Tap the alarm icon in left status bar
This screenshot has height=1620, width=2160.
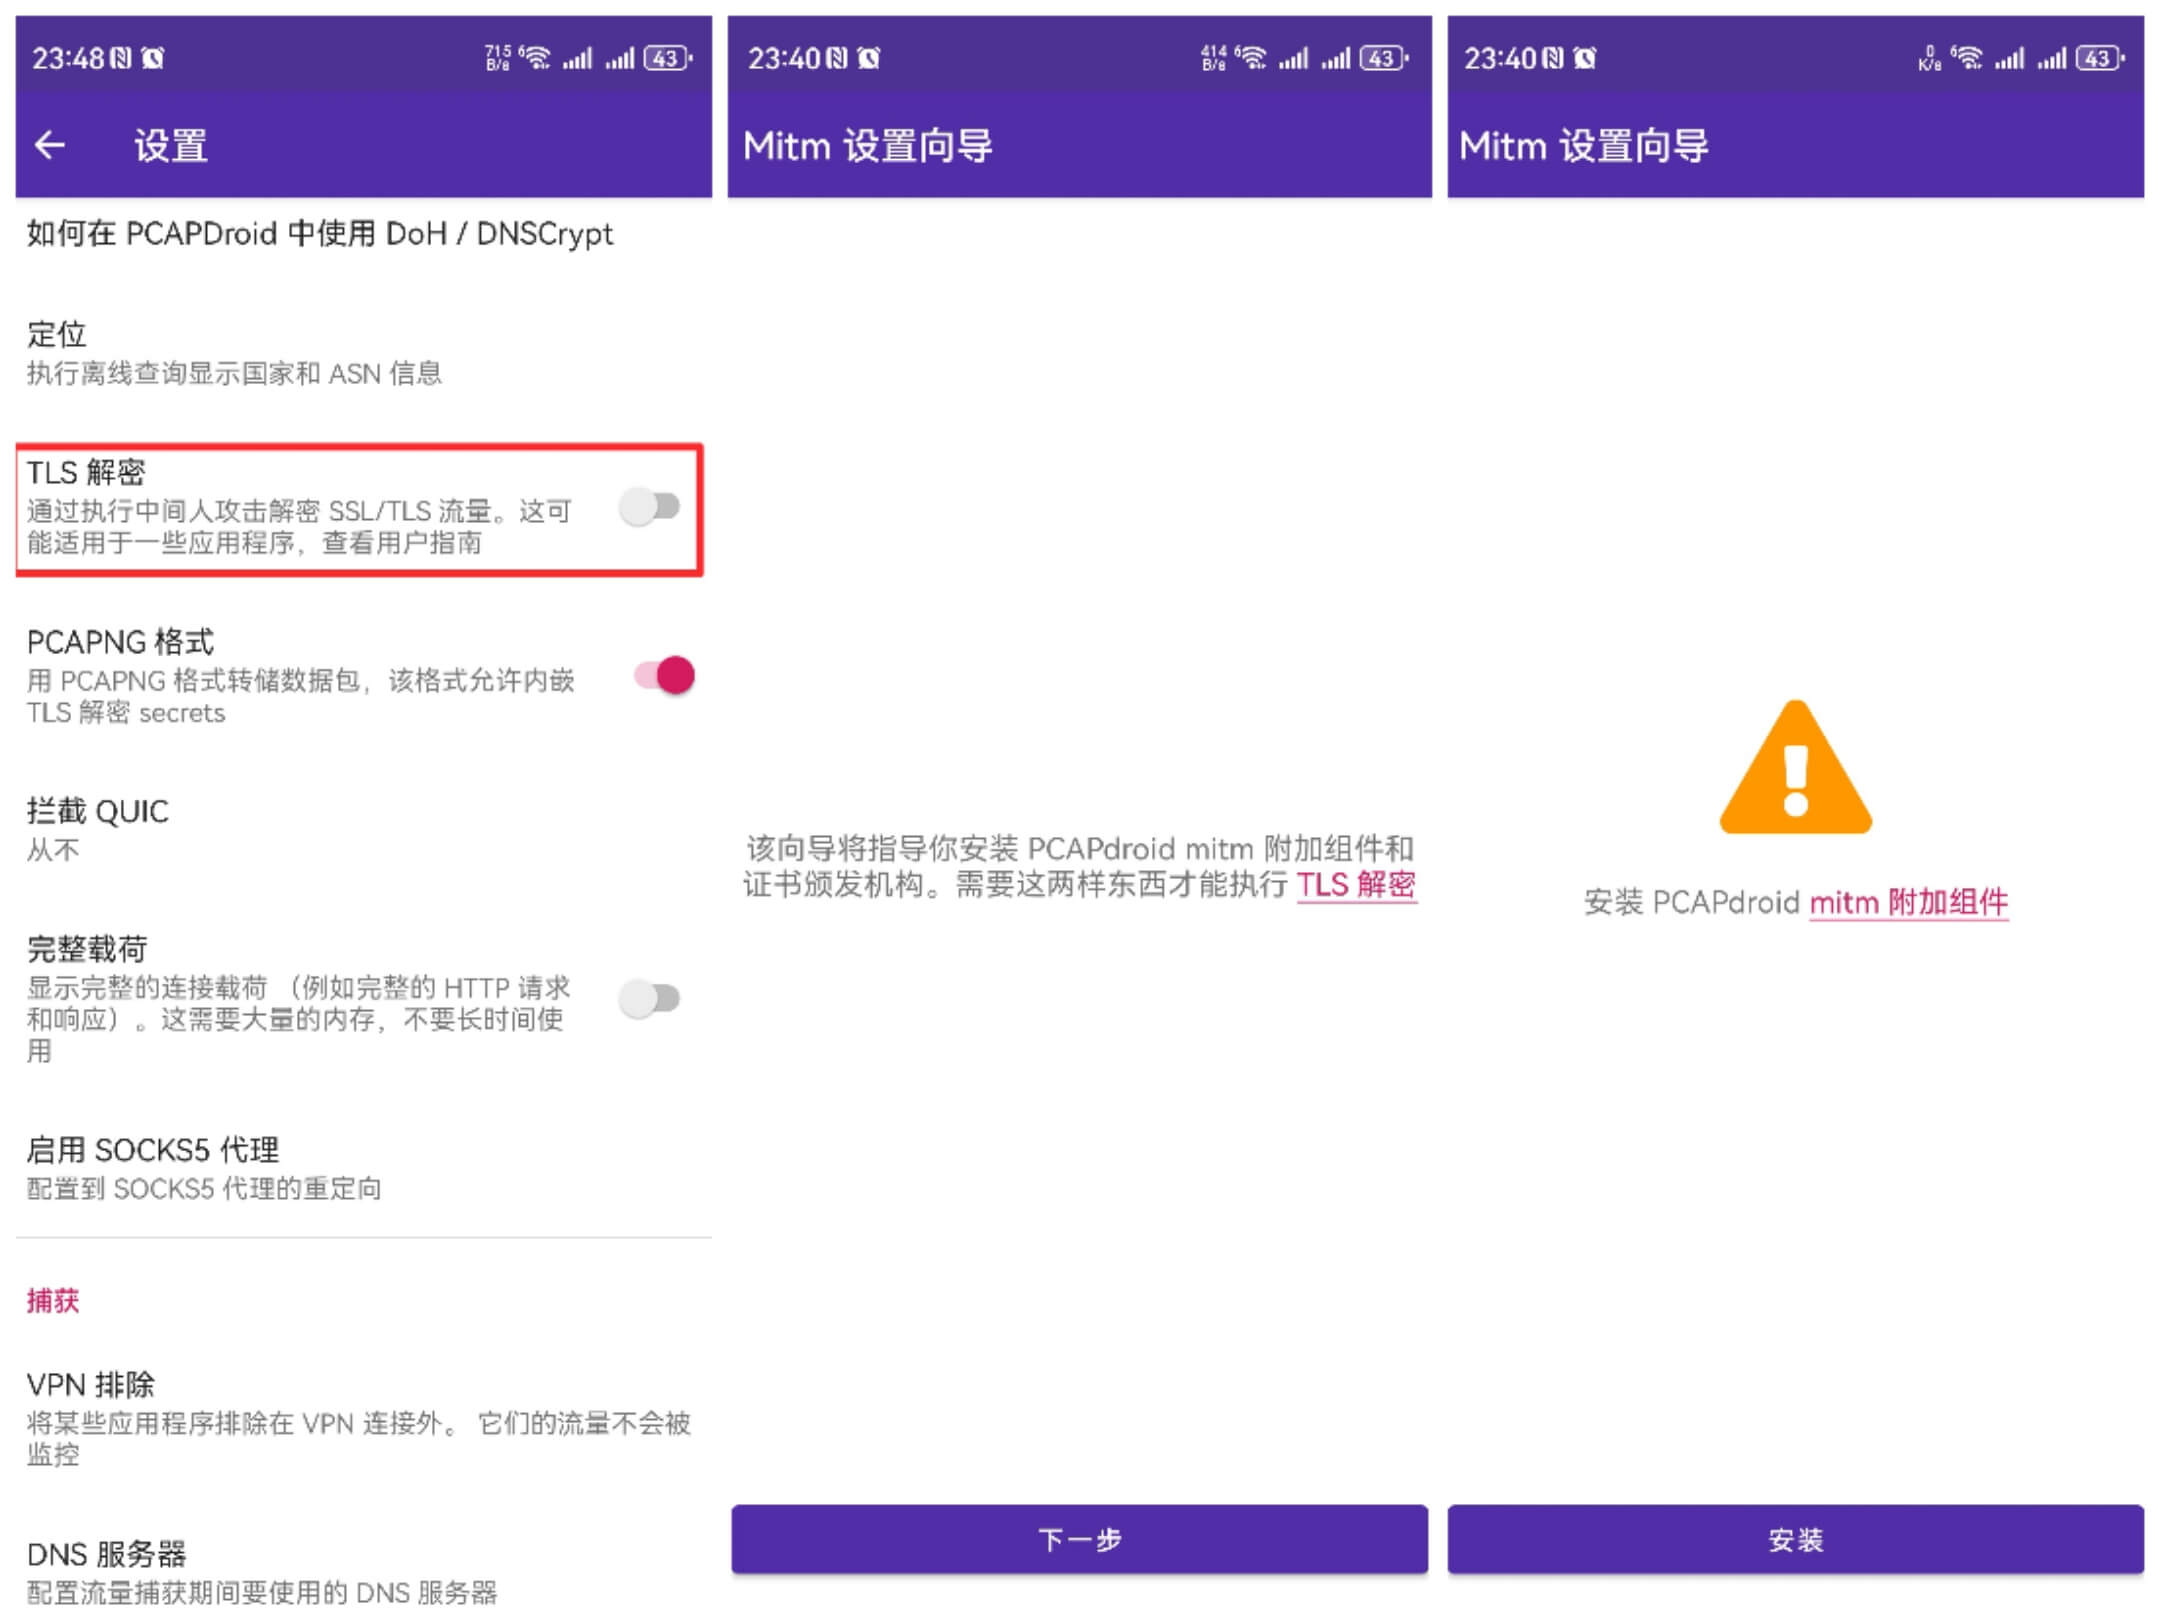tap(153, 58)
